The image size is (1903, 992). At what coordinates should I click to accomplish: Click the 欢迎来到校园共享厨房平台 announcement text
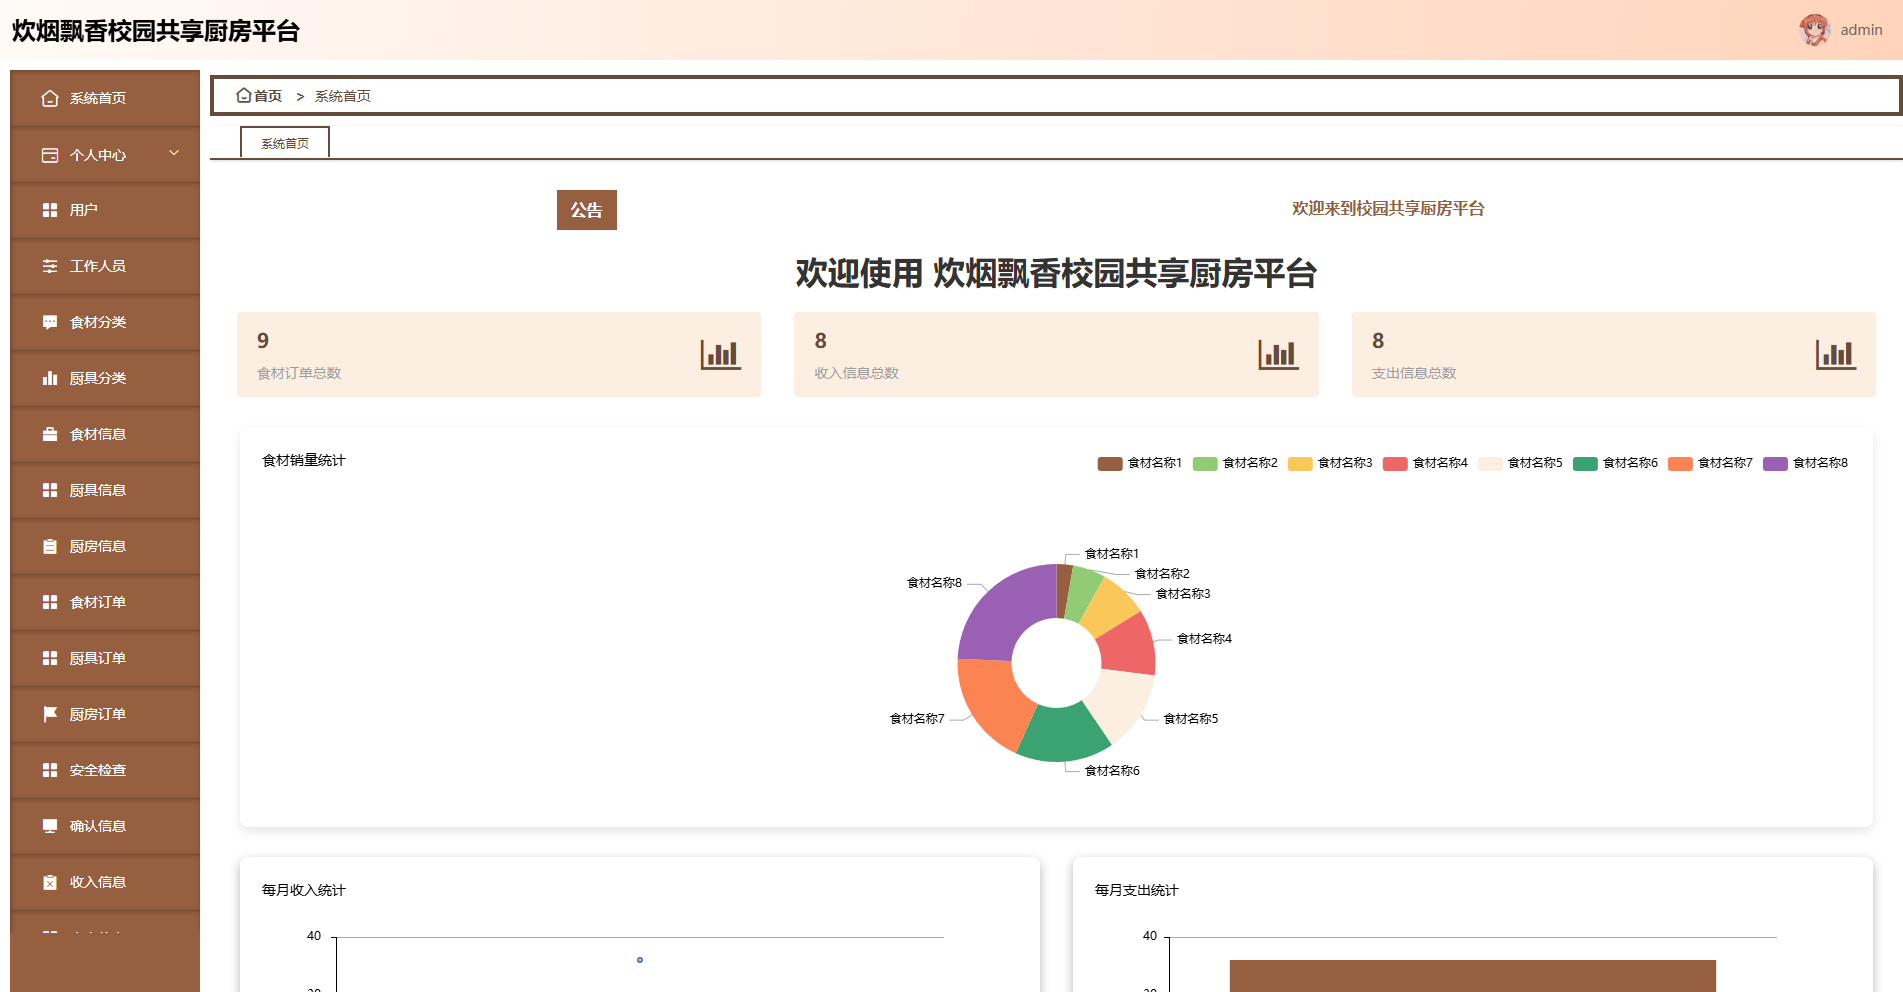click(1388, 208)
